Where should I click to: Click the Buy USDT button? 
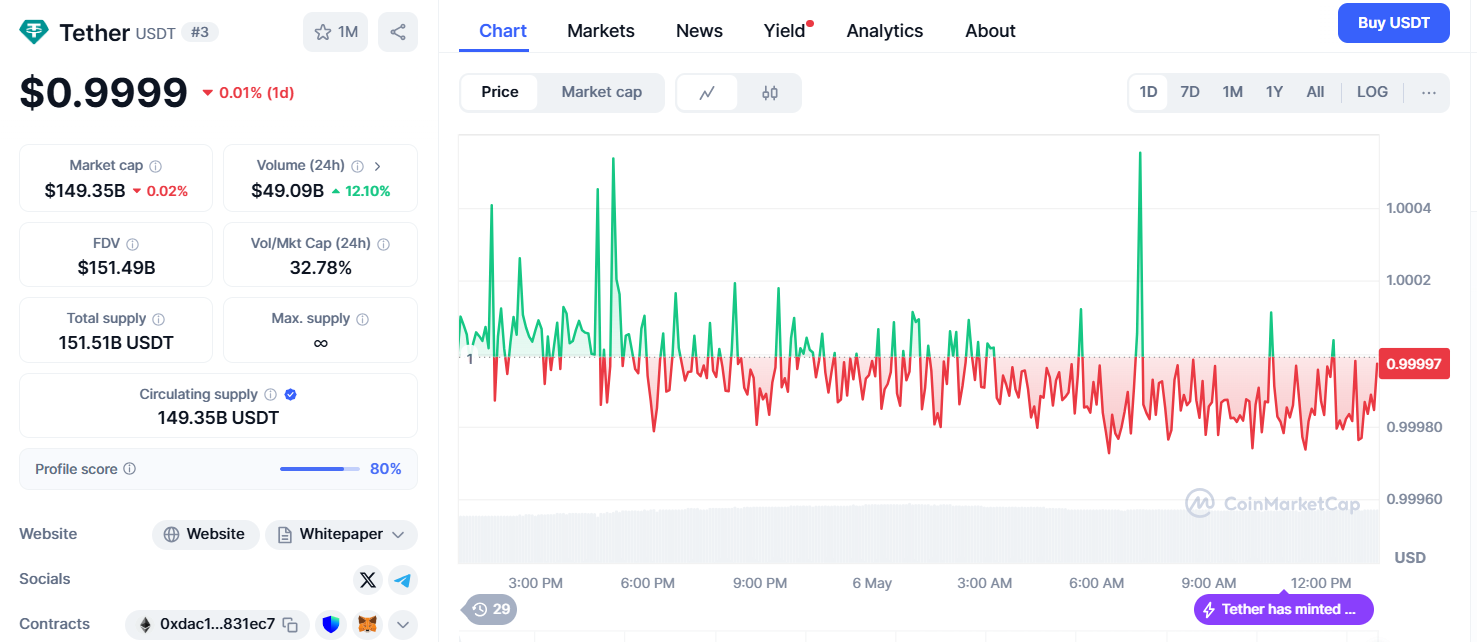coord(1394,23)
